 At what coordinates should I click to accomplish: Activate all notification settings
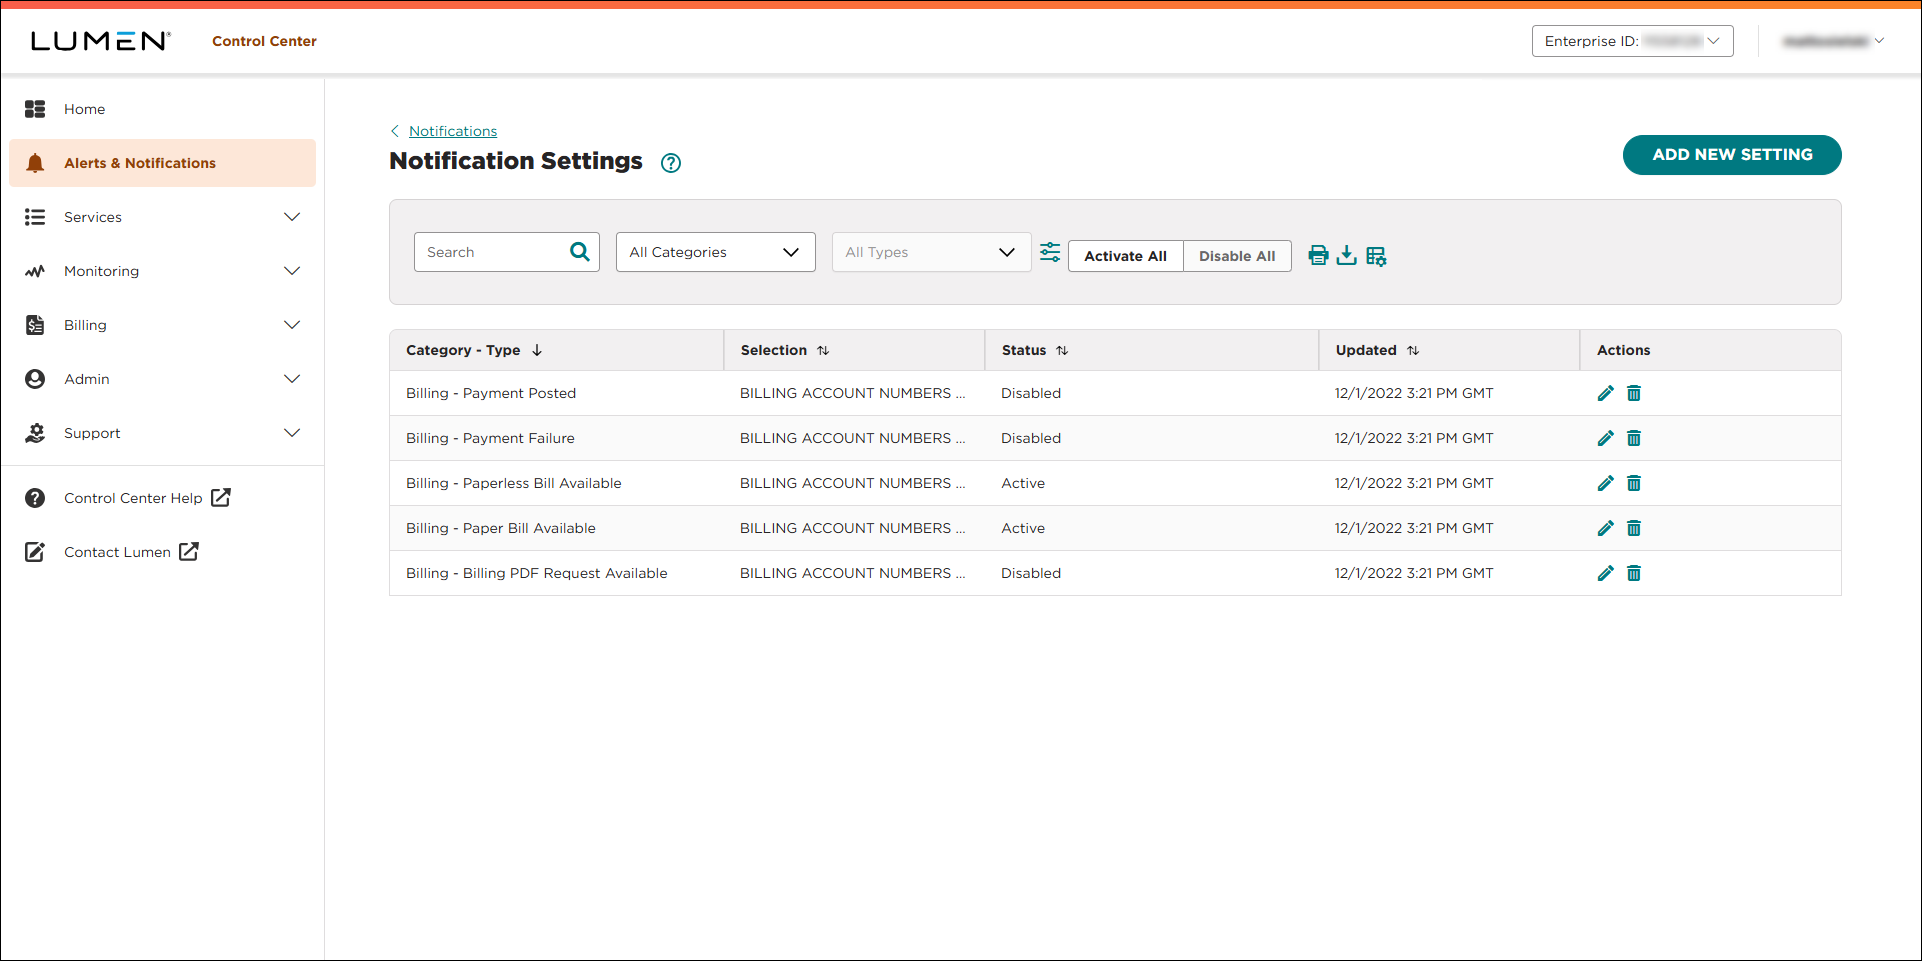coord(1125,255)
